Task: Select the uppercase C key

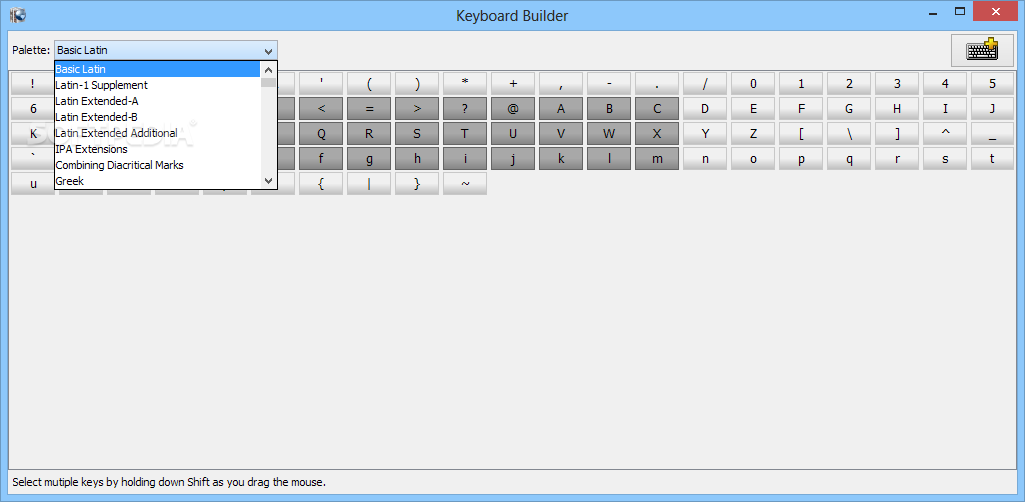Action: (x=657, y=109)
